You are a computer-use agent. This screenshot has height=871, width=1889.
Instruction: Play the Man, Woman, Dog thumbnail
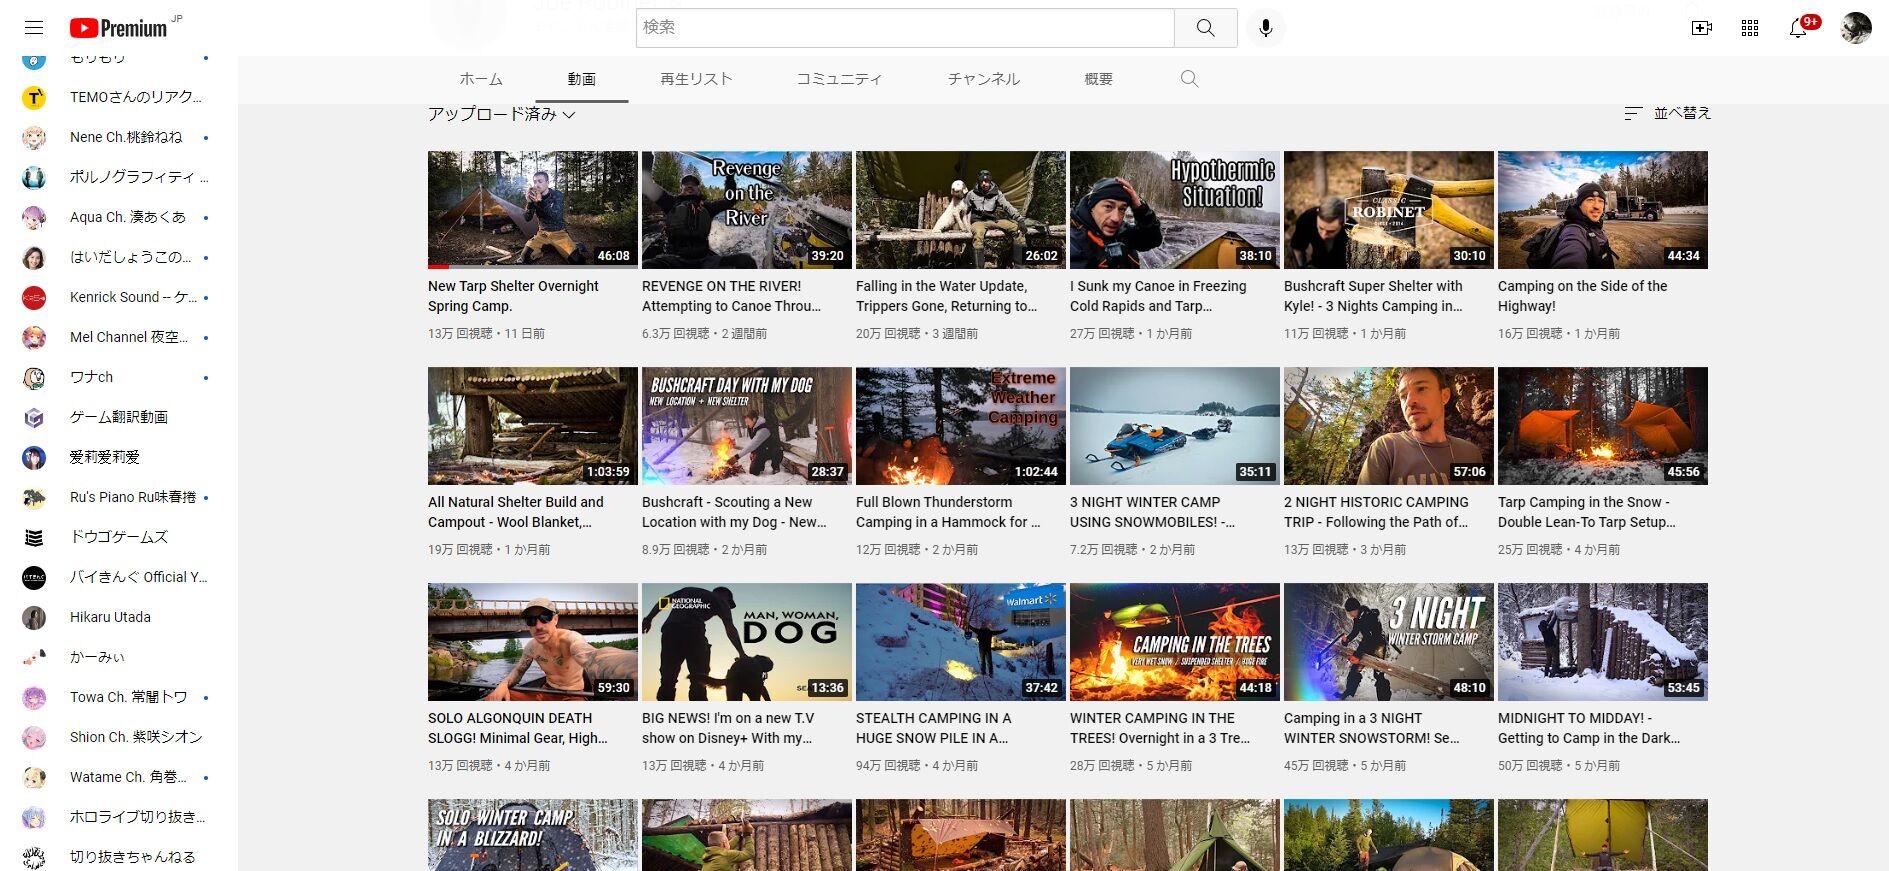tap(747, 642)
